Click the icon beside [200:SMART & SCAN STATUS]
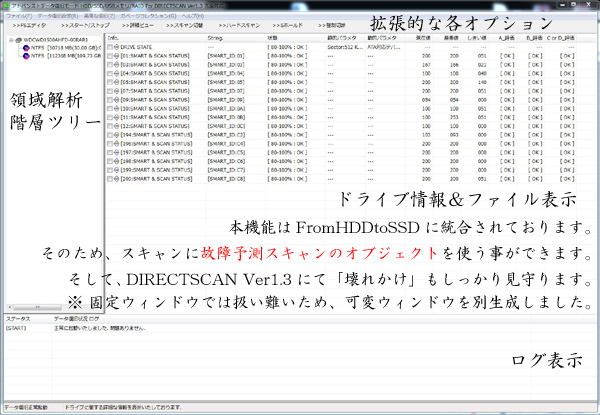Viewport: 600px width, 415px height. (x=116, y=179)
